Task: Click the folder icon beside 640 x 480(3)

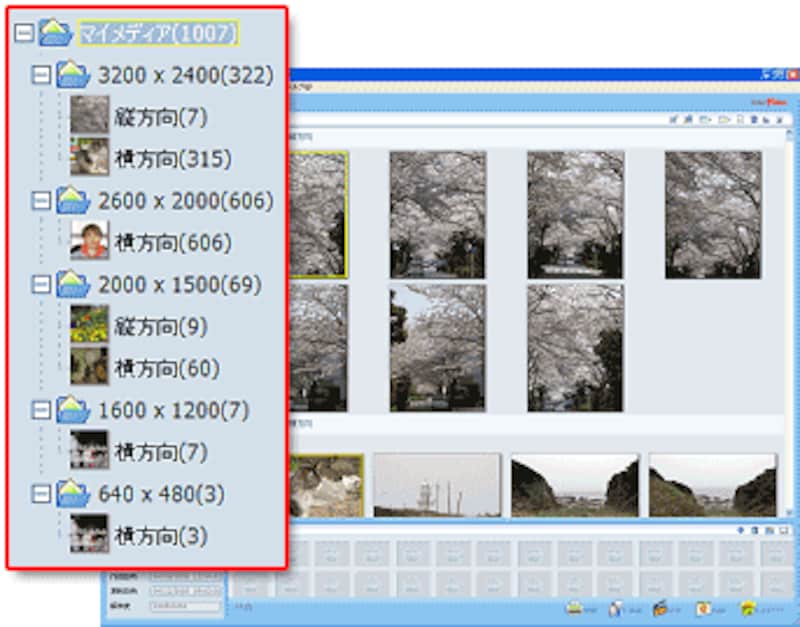Action: coord(73,494)
